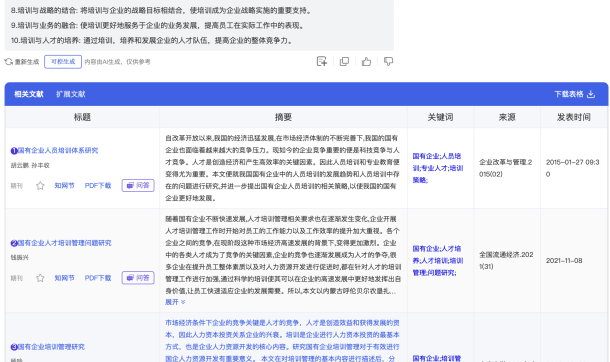The height and width of the screenshot is (362, 610).
Task: Click the 可控生成 button
Action: [x=63, y=62]
